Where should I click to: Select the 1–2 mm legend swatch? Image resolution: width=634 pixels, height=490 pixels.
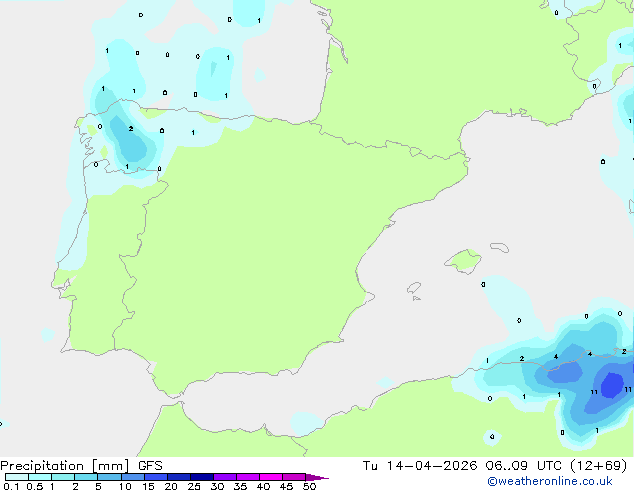pos(63,477)
